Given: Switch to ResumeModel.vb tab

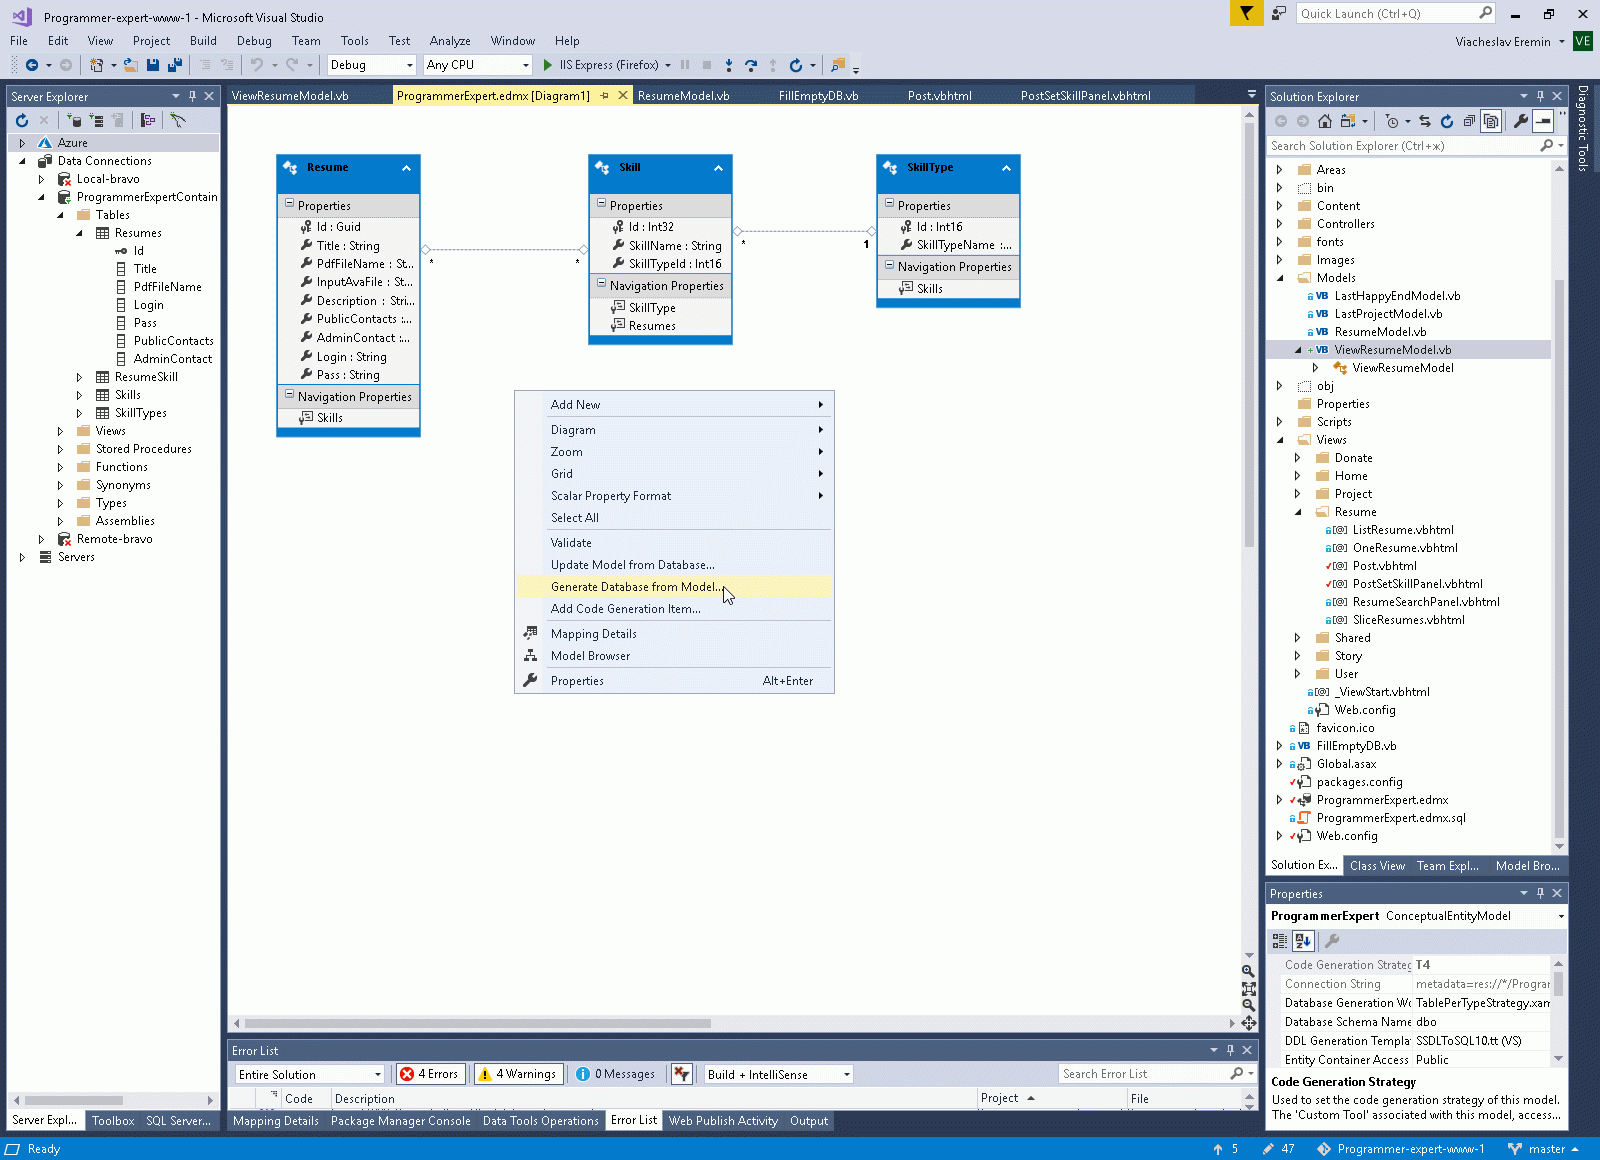Looking at the screenshot, I should tap(684, 96).
